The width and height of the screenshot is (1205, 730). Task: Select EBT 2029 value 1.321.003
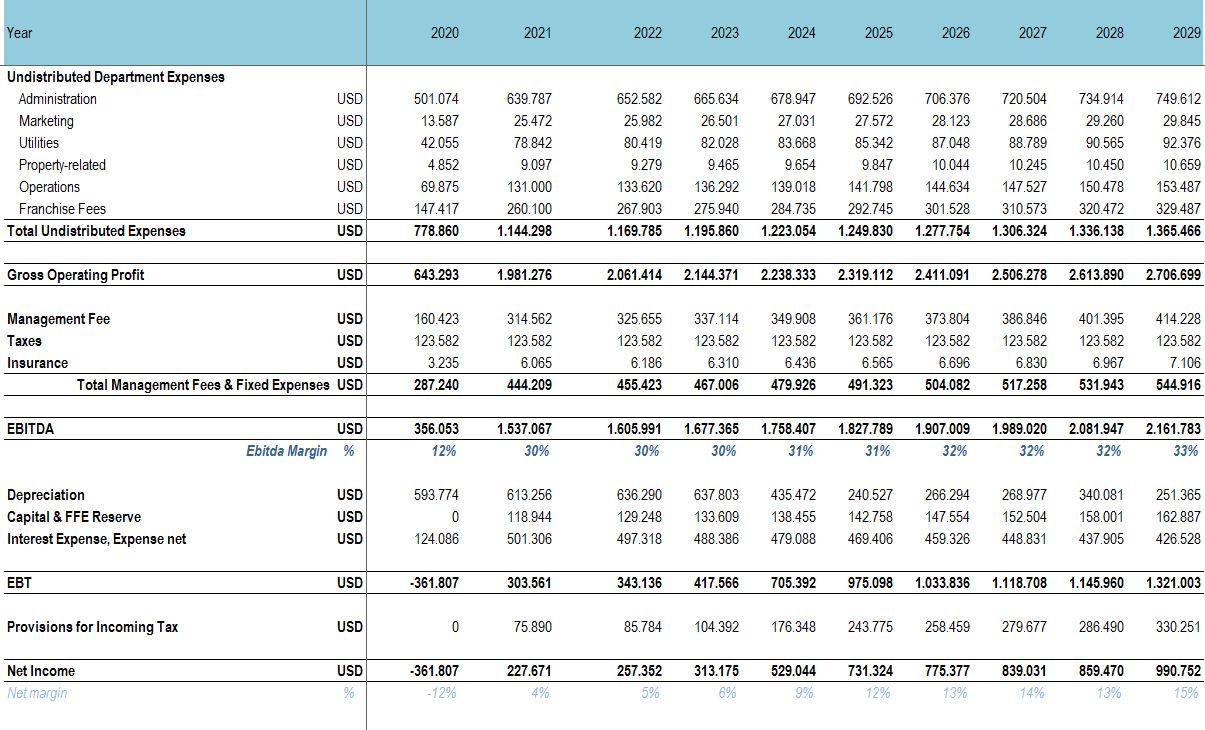1173,583
